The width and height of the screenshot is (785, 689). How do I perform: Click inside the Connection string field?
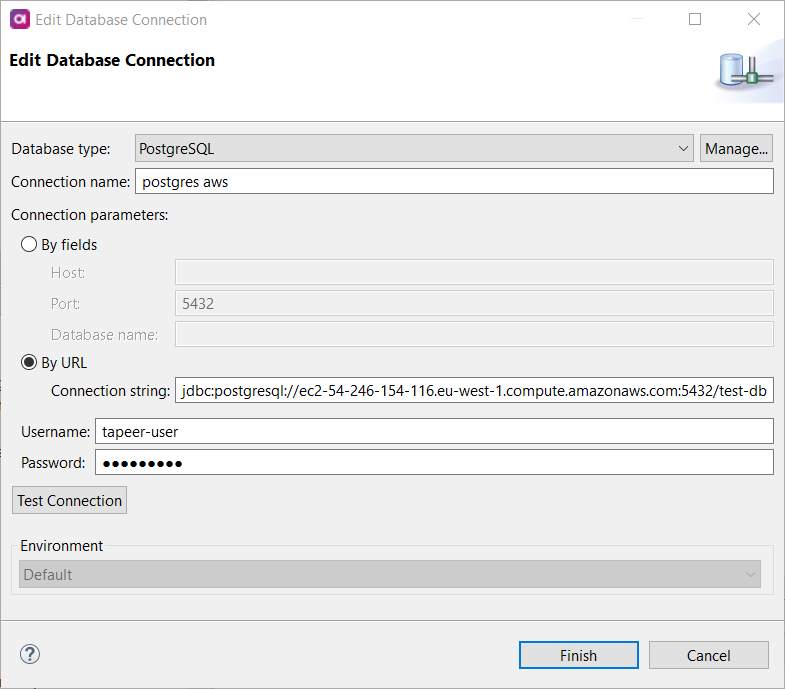coord(474,391)
